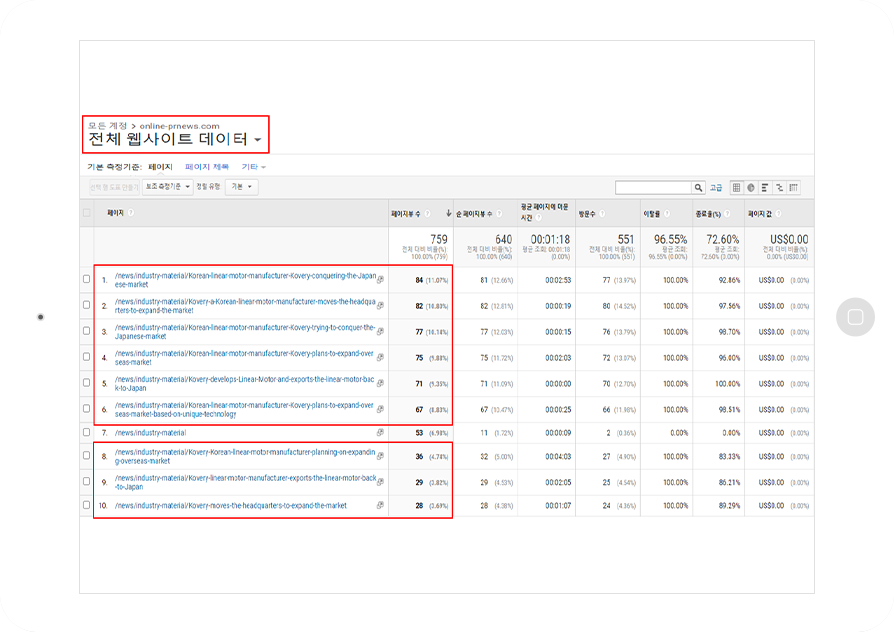Check the box for row 5 Kovery-develops-Linear-Motor

point(87,383)
